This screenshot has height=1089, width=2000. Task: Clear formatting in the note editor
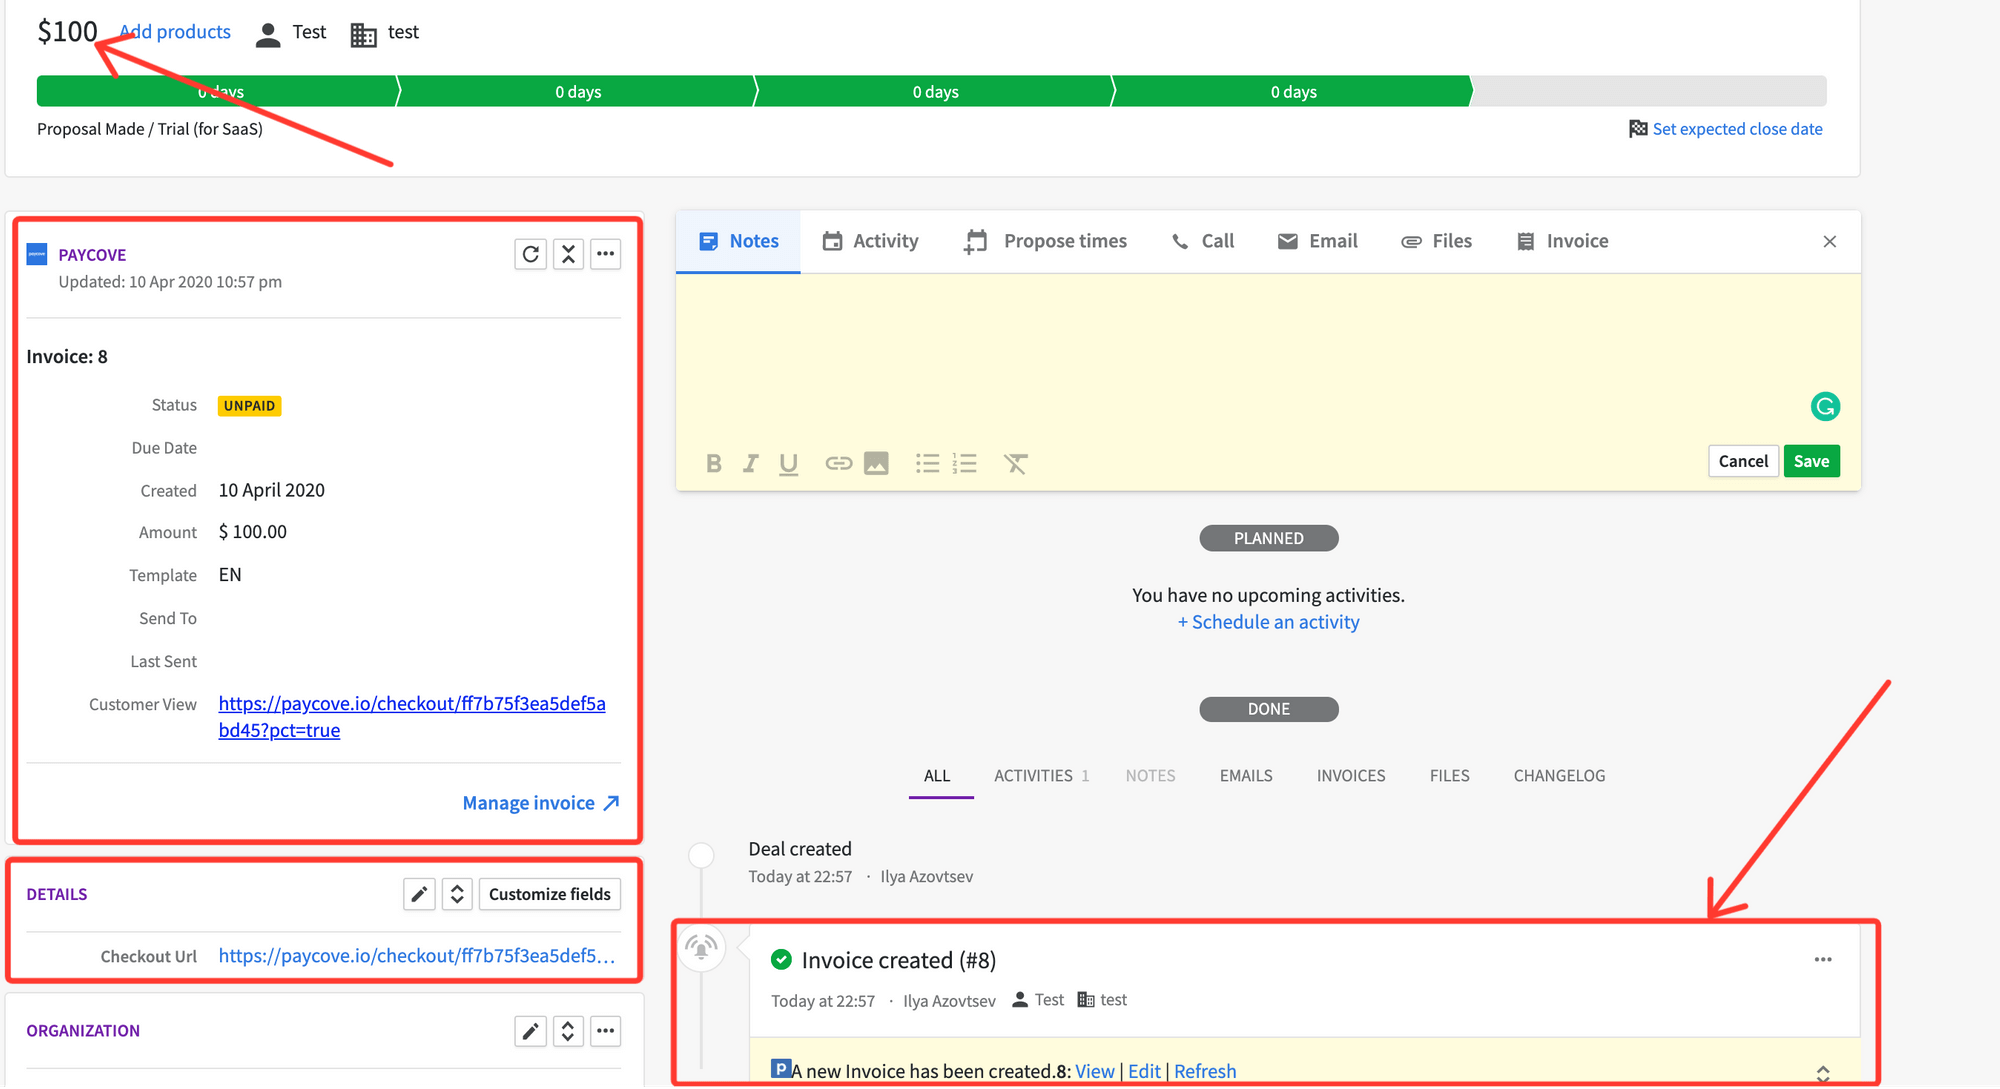[x=1016, y=462]
